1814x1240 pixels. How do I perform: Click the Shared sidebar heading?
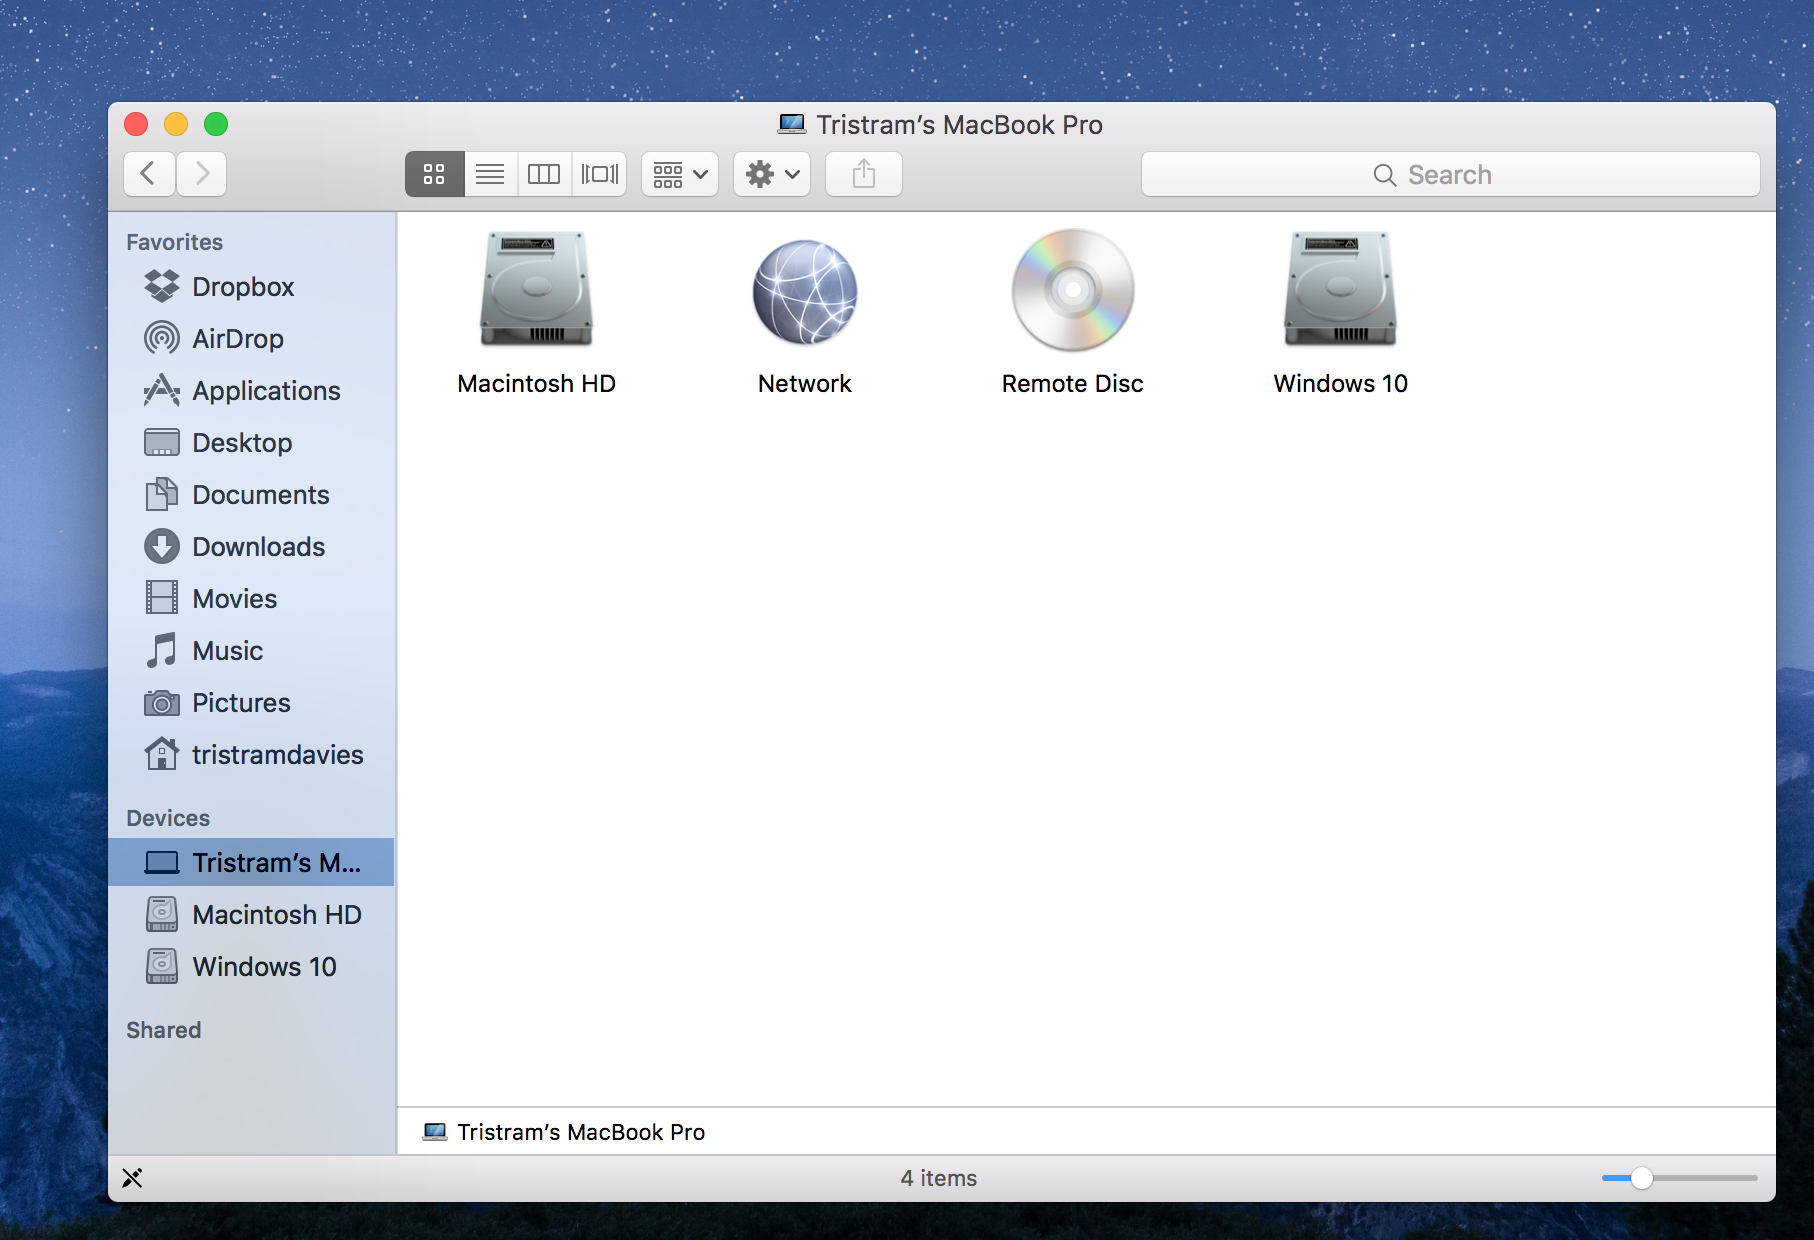pos(163,1030)
